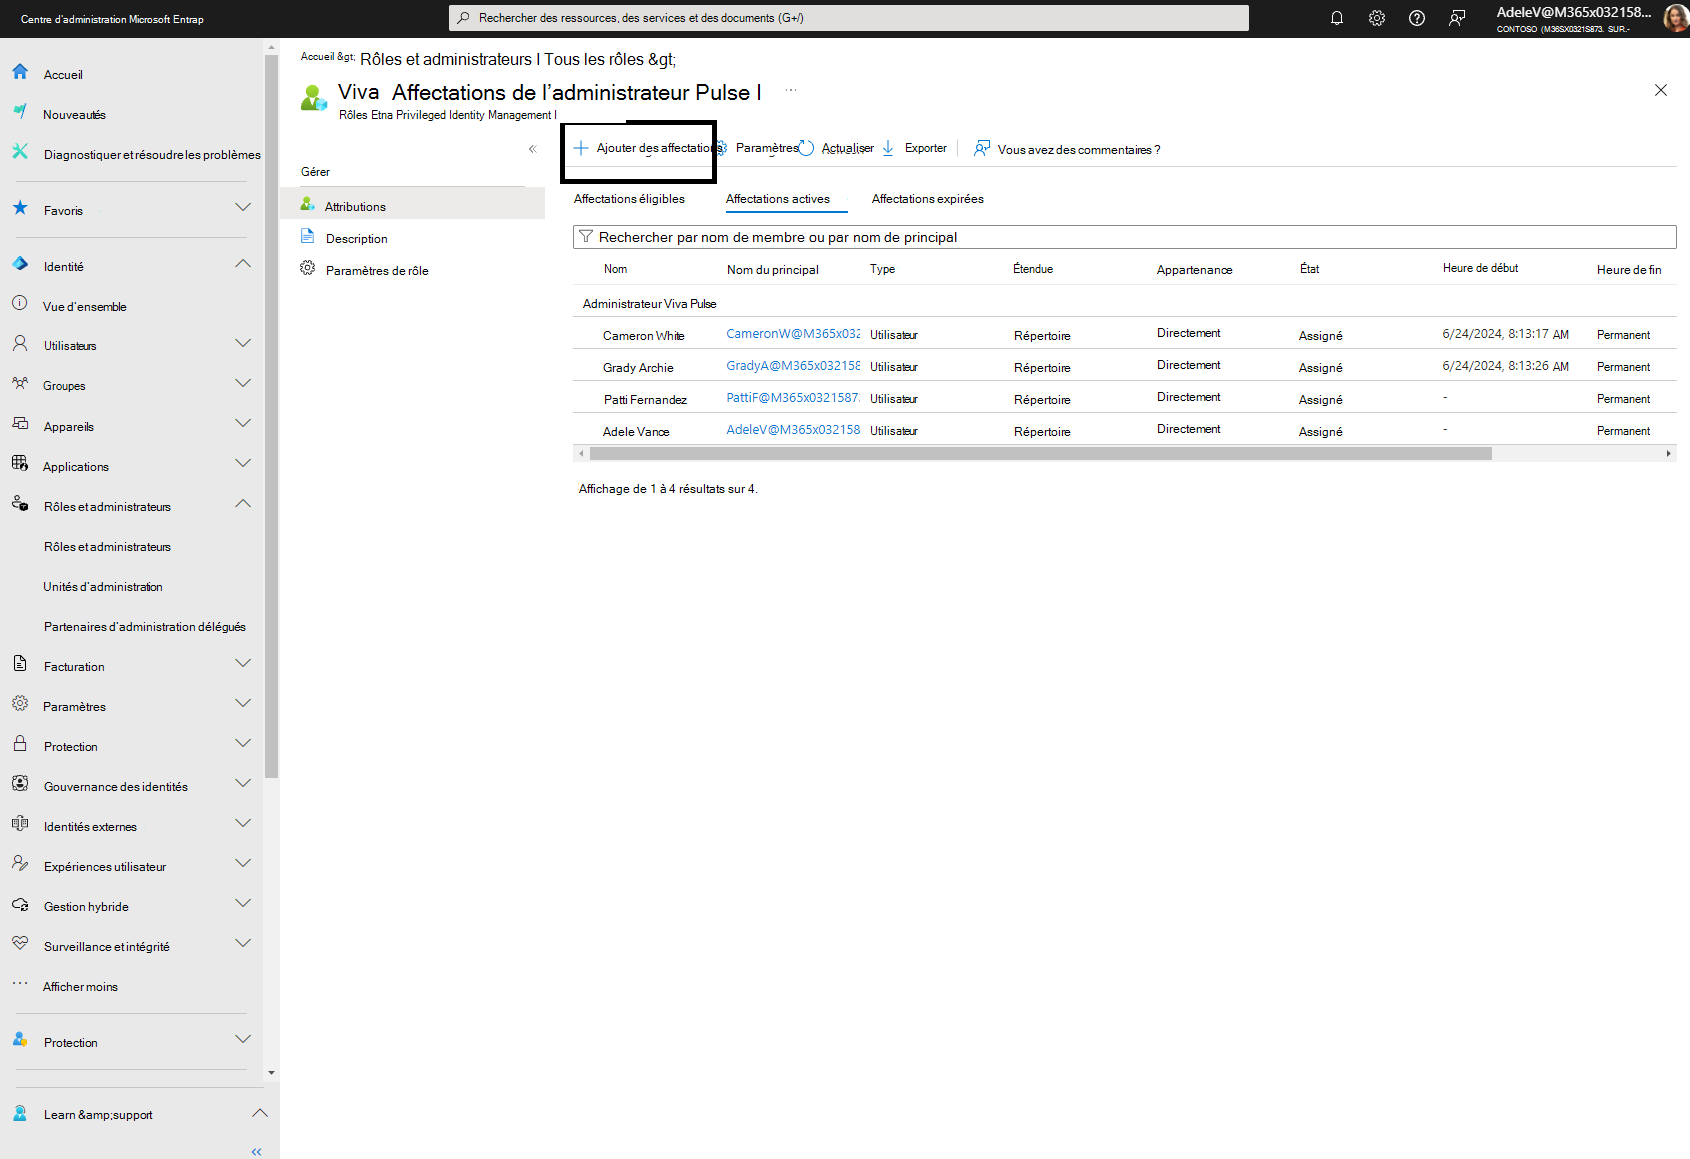Click Vous avez des commentaires link
Screen dimensions: 1690x1159
[1067, 149]
